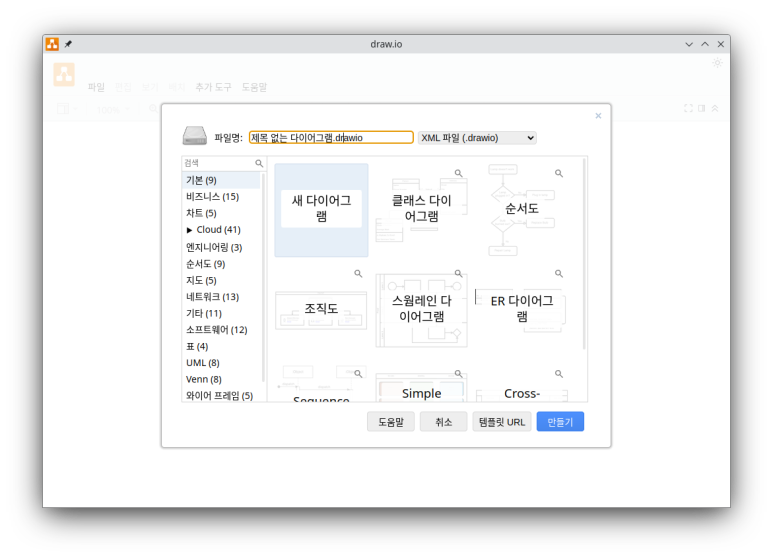Screen dimensions: 773x558
Task: Select the 표 (4) category
Action: click(x=221, y=347)
